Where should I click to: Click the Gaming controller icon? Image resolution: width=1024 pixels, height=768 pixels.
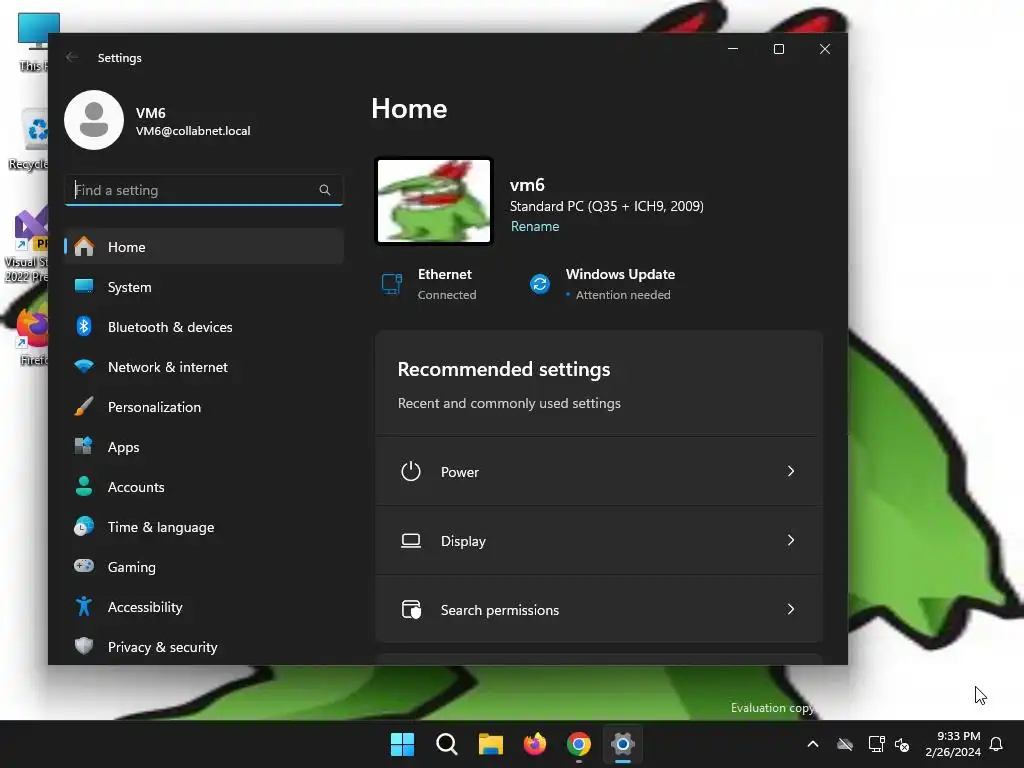[x=84, y=566]
